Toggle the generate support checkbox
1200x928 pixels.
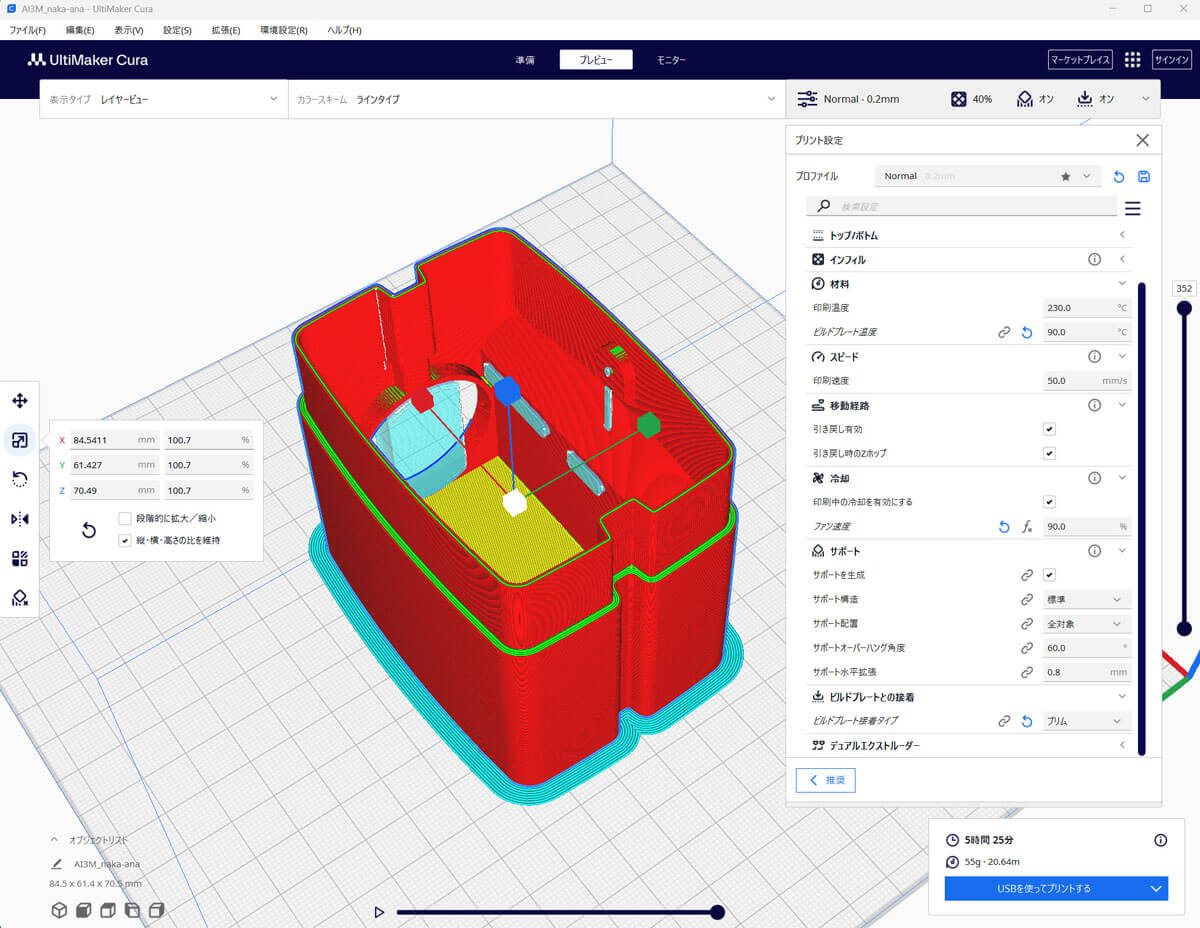(1049, 575)
